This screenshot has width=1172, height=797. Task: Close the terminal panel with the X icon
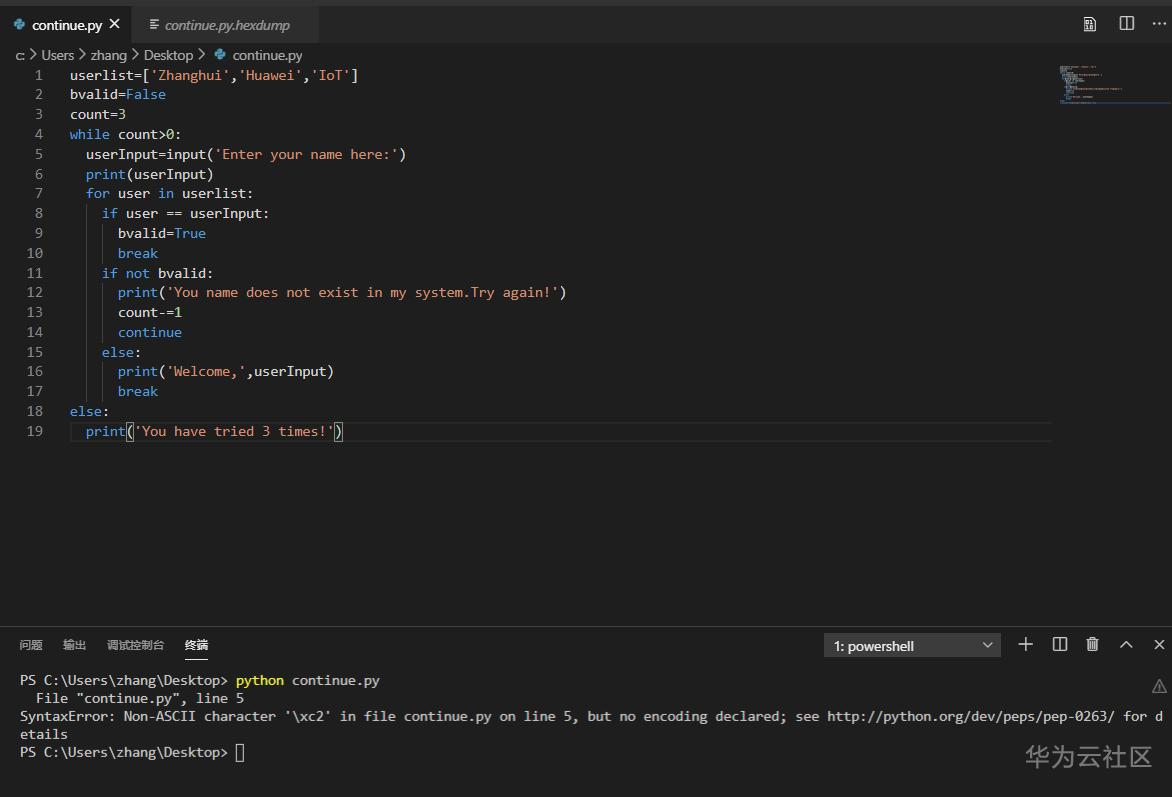1160,645
